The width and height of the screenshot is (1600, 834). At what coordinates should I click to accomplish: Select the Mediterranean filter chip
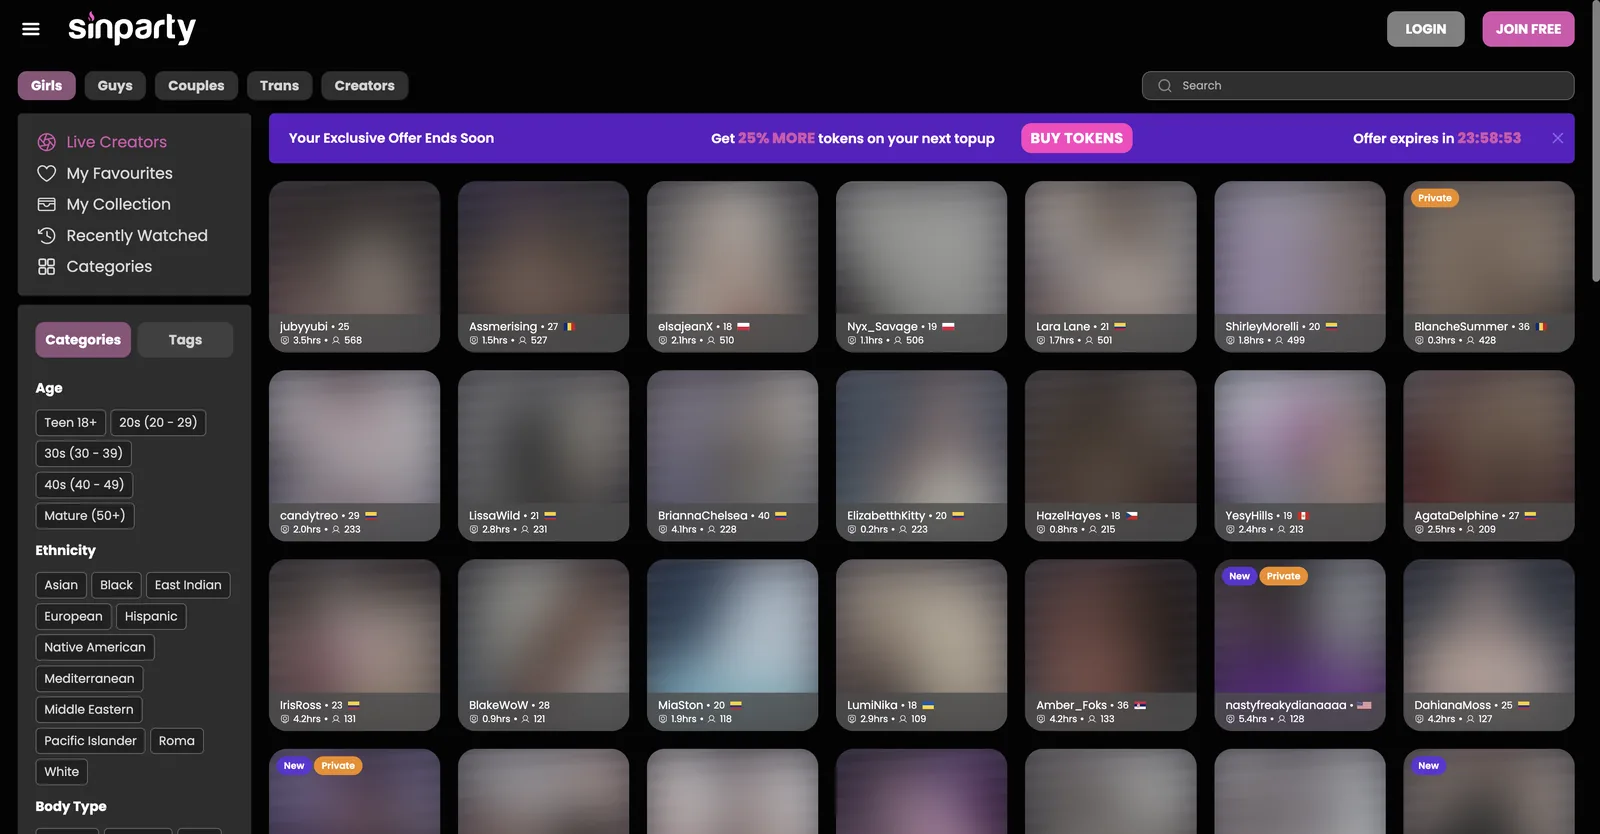[89, 678]
